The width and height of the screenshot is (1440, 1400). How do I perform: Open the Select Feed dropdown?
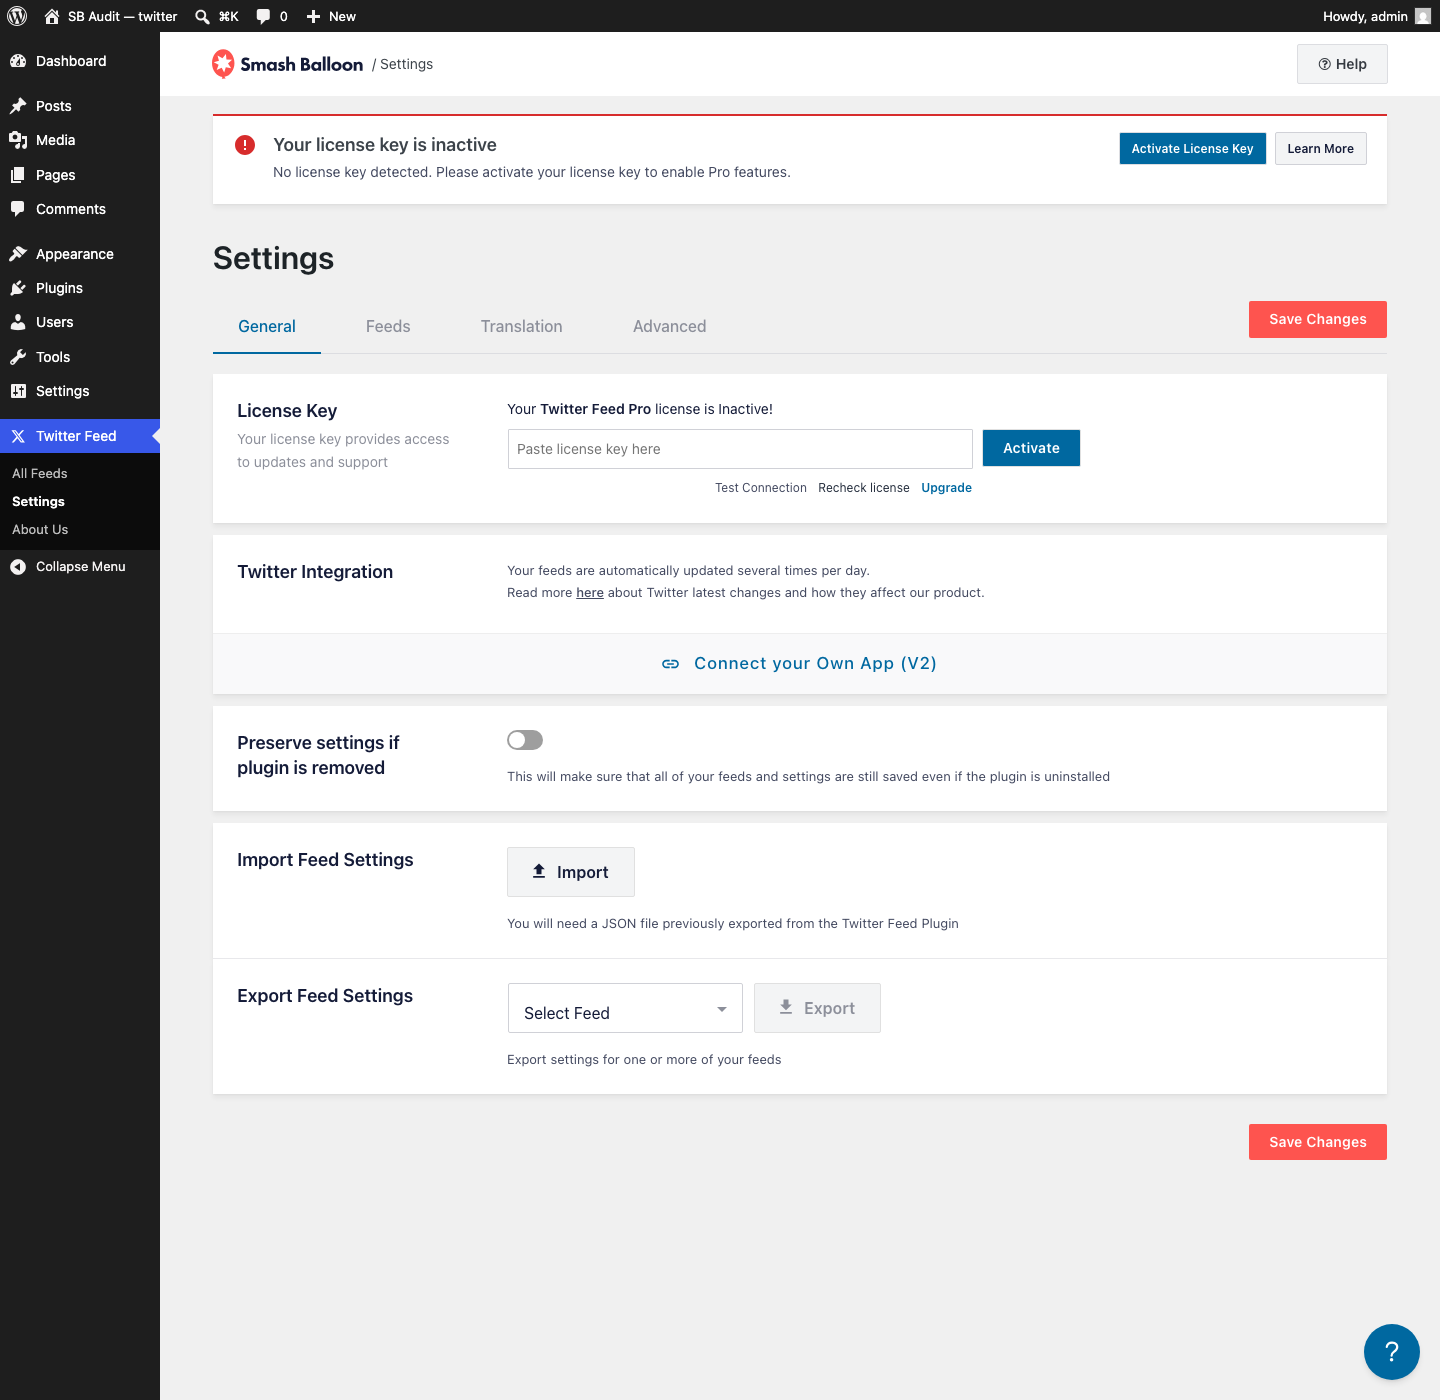click(625, 1008)
